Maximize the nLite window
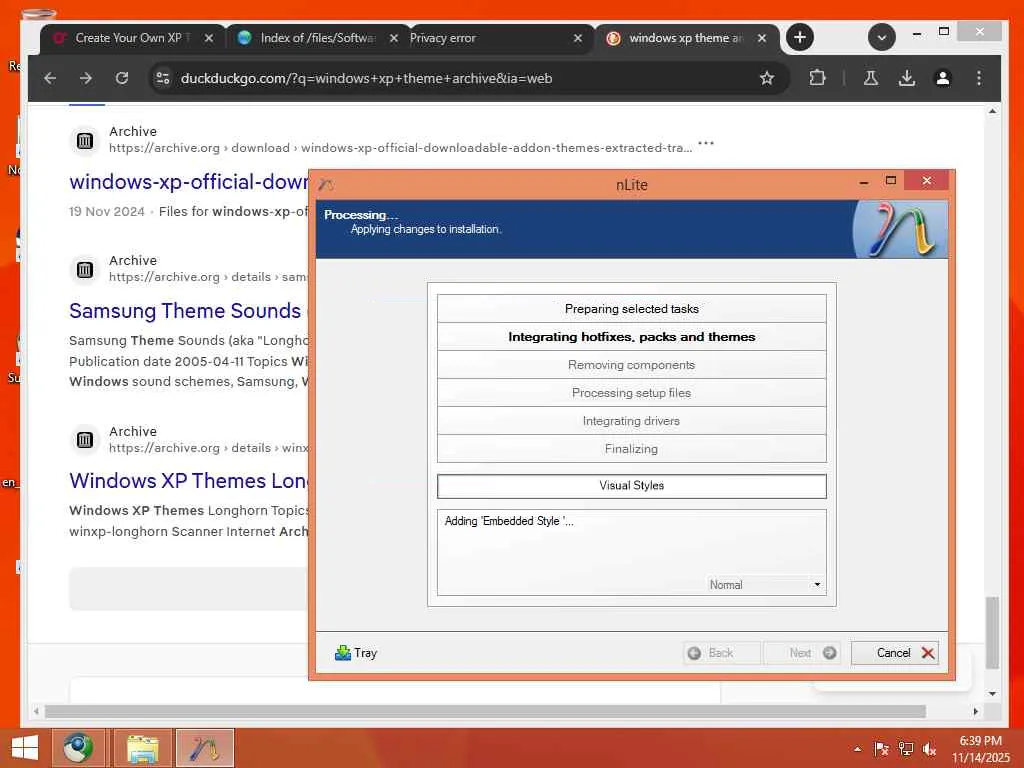The height and width of the screenshot is (768, 1024). click(891, 181)
